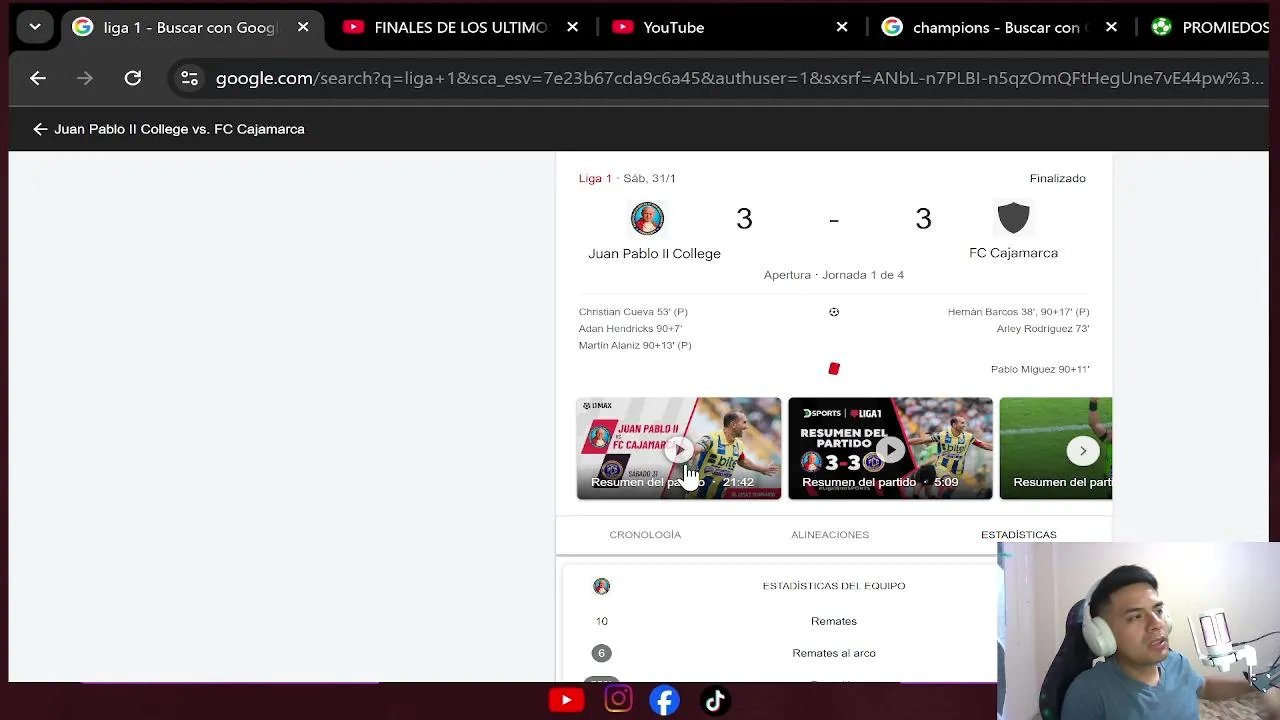This screenshot has width=1280, height=720.
Task: Click the soccer ball goals icon
Action: 834,312
